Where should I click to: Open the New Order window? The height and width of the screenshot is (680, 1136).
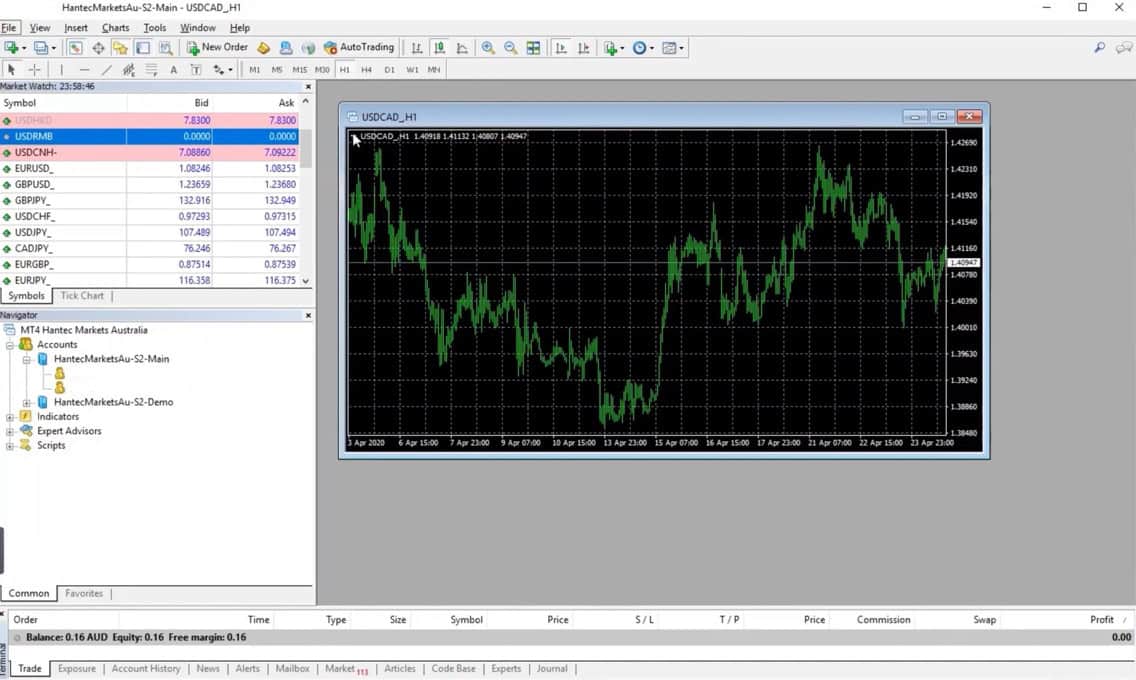point(218,47)
